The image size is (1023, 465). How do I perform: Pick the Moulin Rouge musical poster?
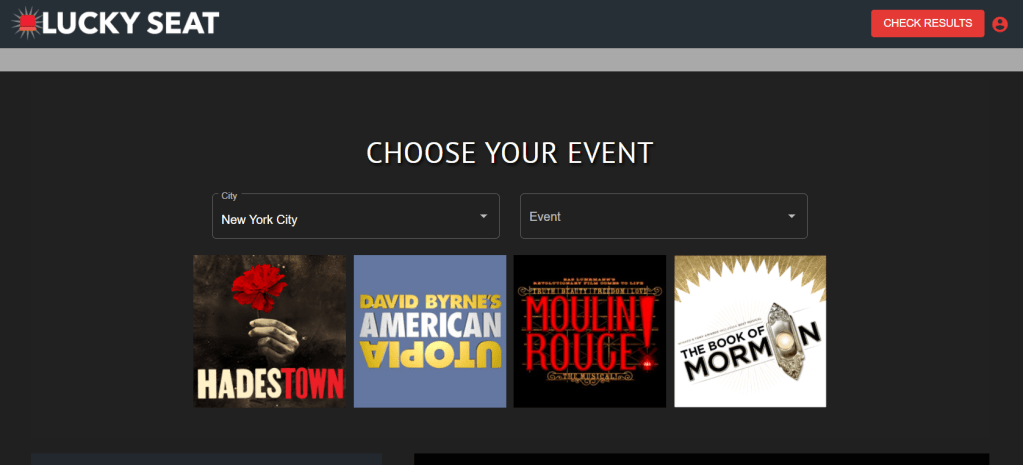click(x=590, y=331)
